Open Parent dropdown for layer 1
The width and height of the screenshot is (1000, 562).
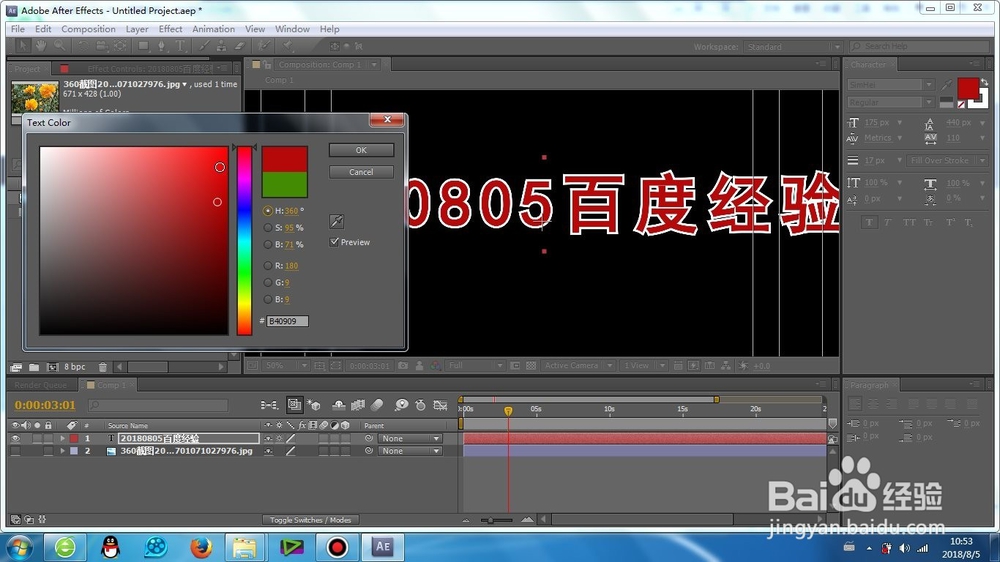tap(410, 438)
